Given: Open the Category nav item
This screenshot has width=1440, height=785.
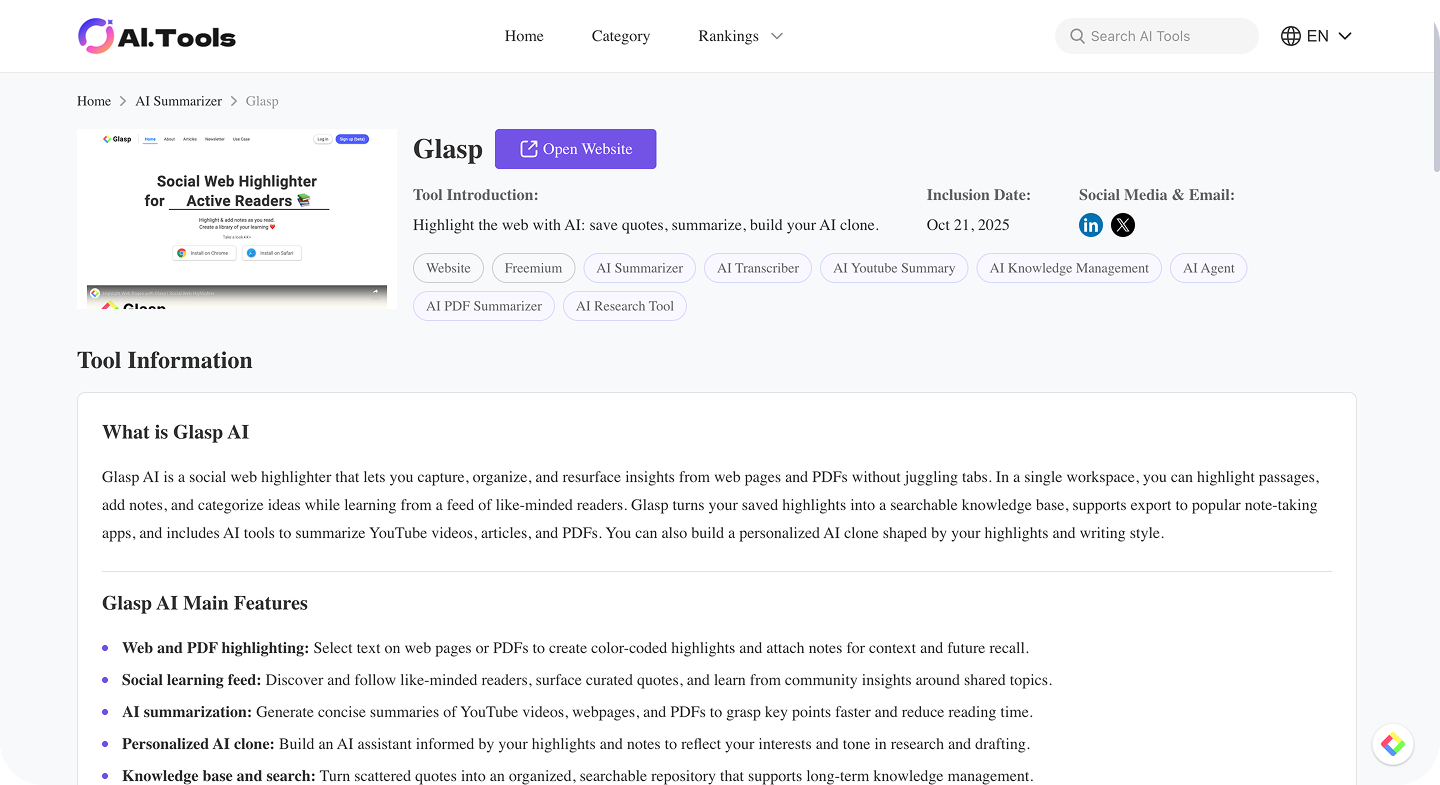Looking at the screenshot, I should pos(621,36).
